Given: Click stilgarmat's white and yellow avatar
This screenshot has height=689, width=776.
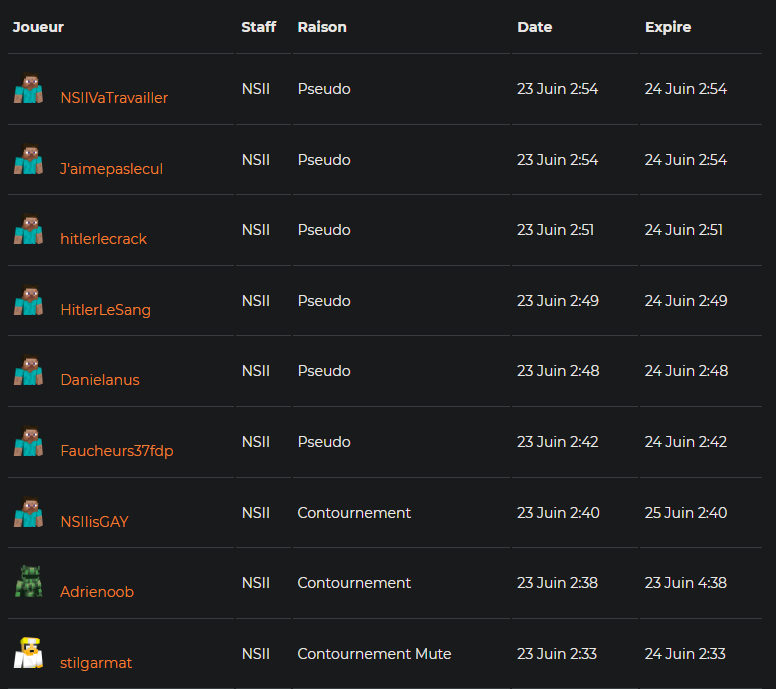Looking at the screenshot, I should tap(28, 653).
